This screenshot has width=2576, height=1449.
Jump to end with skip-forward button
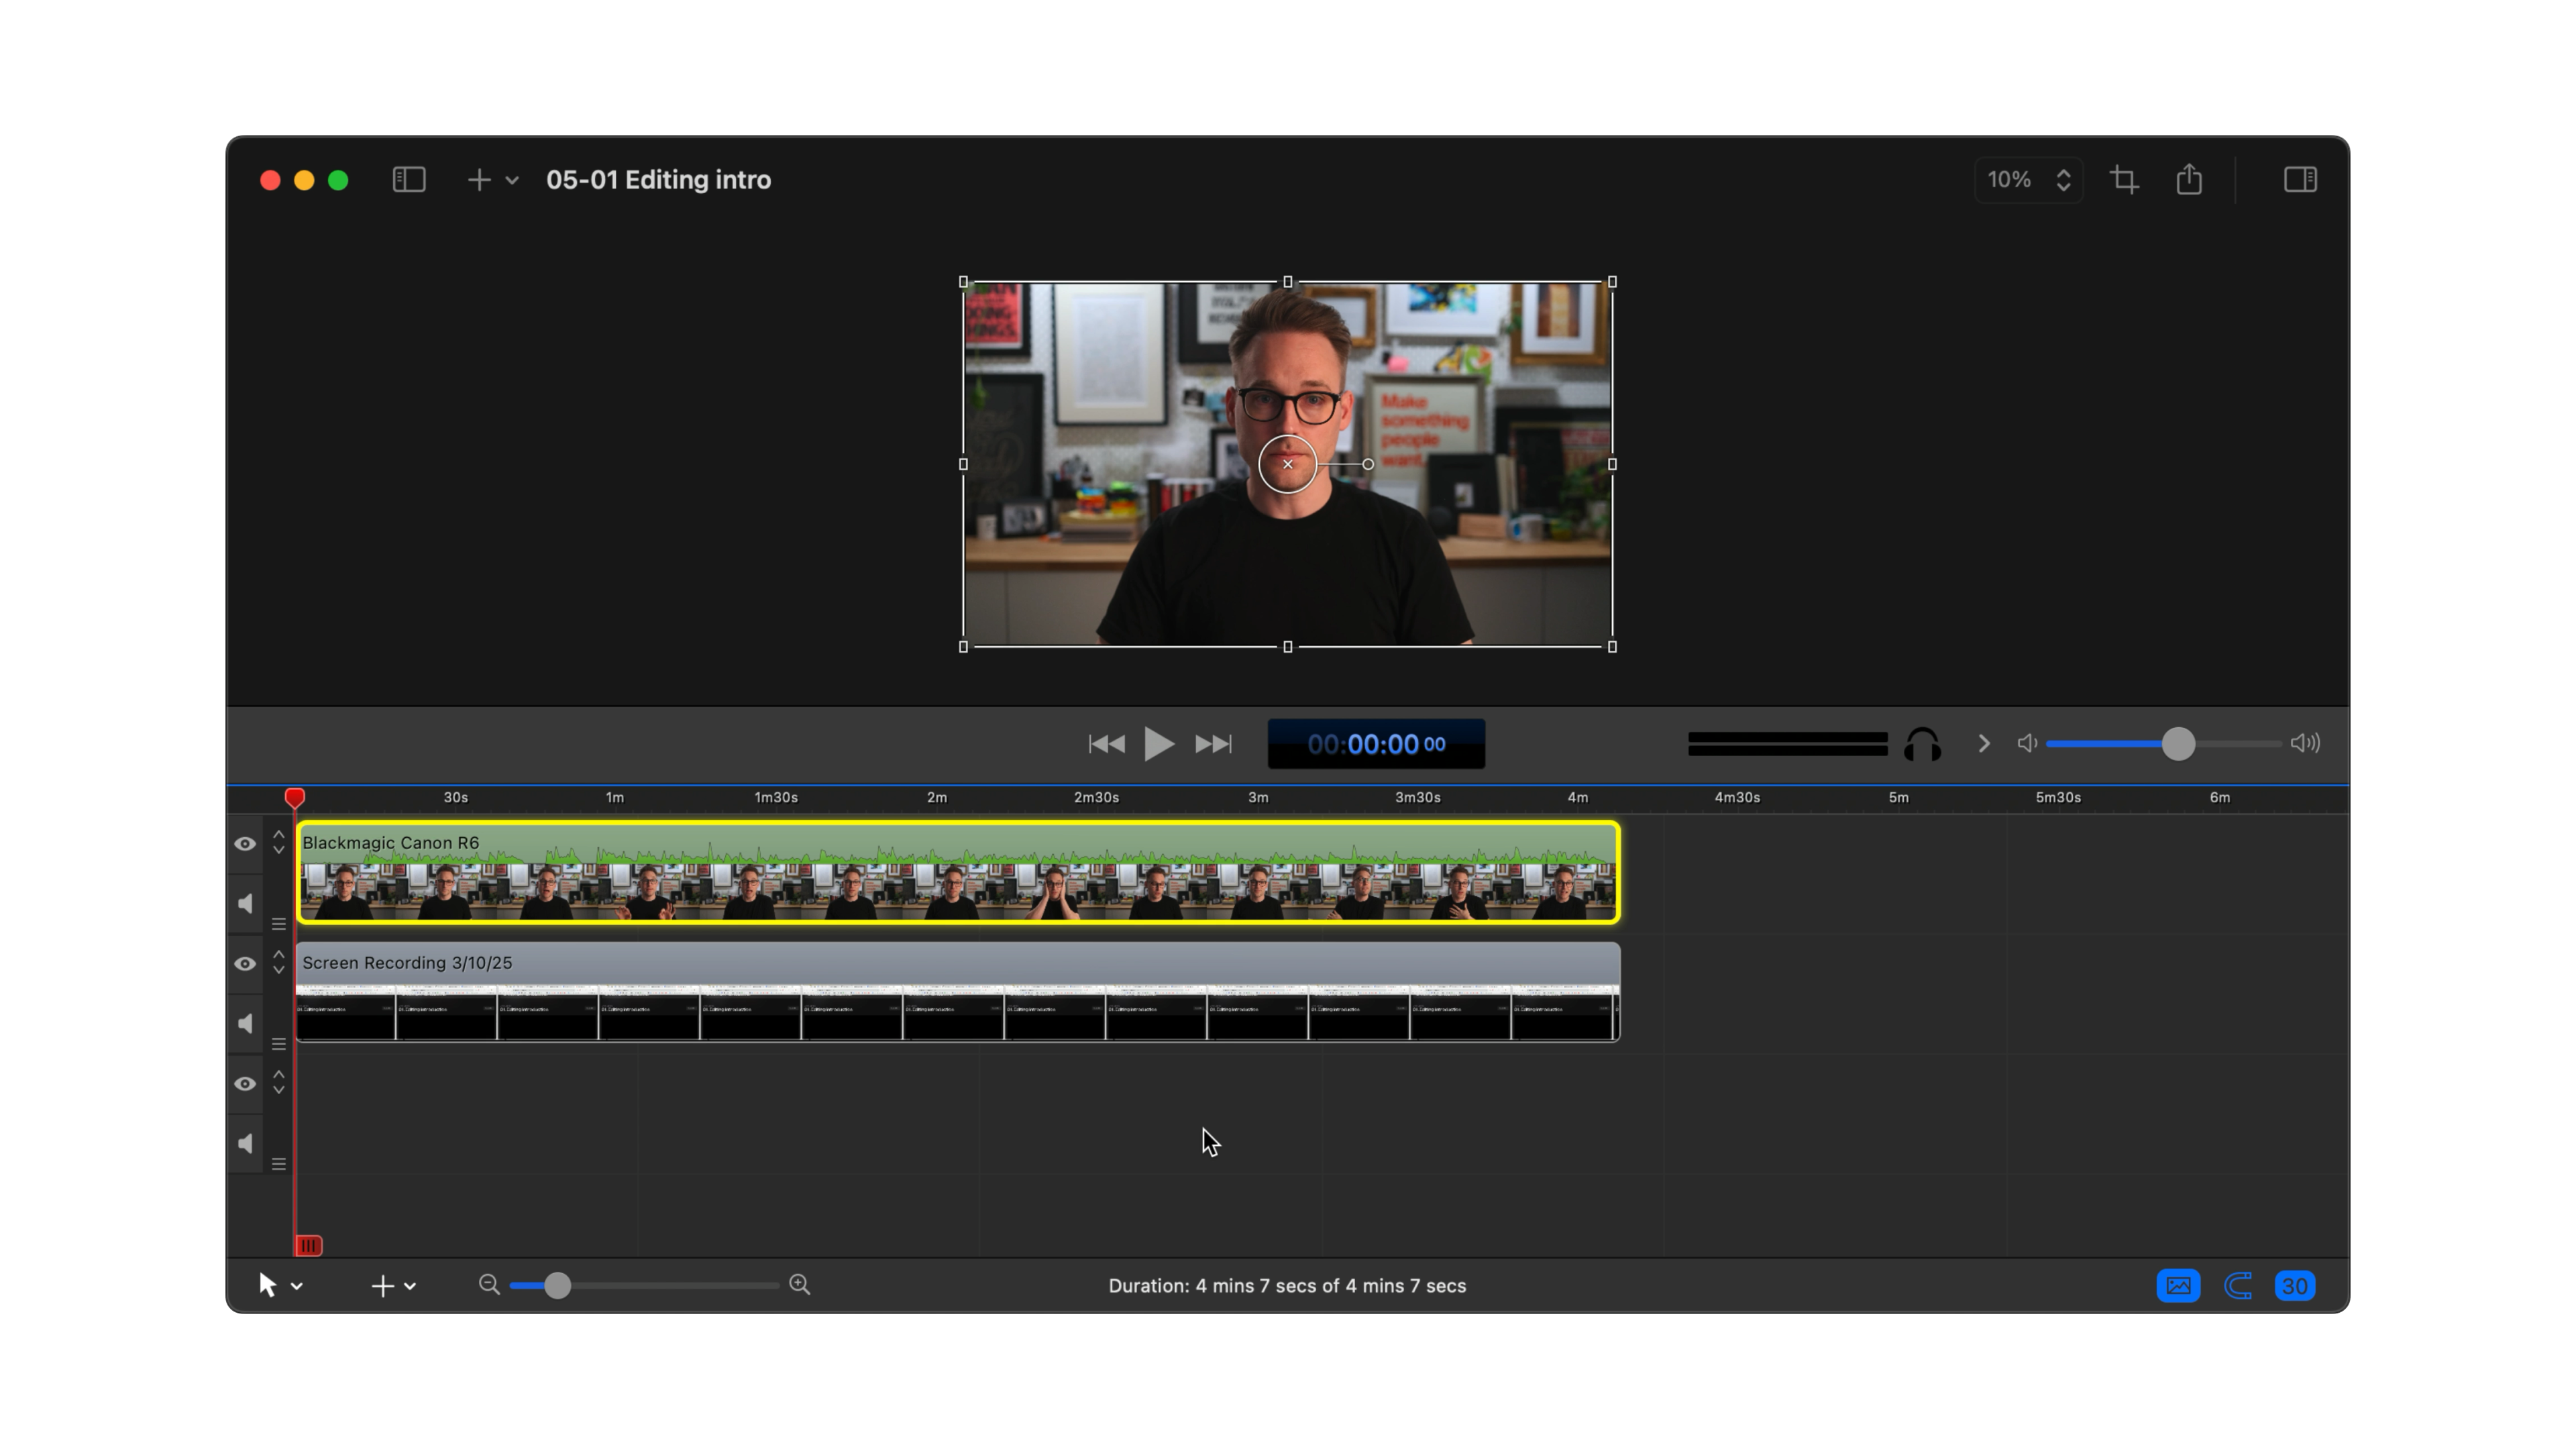click(x=1212, y=743)
